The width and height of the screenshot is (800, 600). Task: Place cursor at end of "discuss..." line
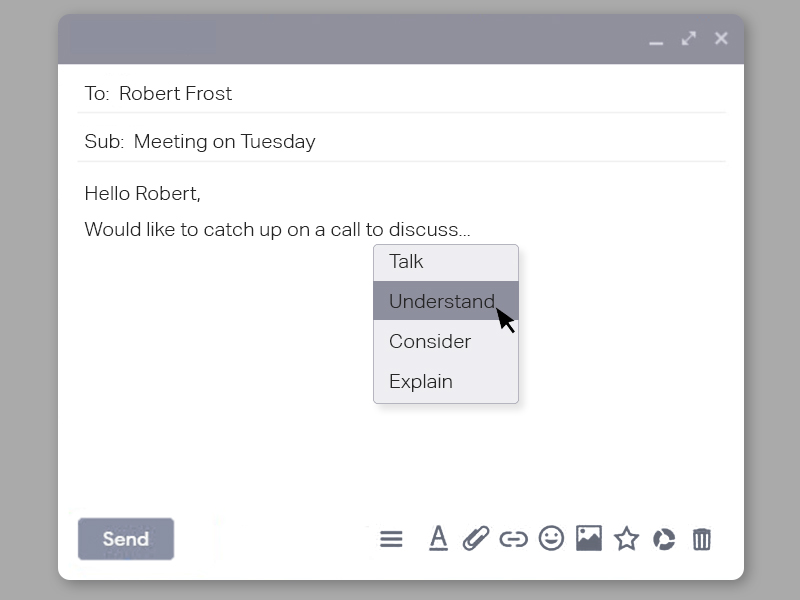coord(471,230)
